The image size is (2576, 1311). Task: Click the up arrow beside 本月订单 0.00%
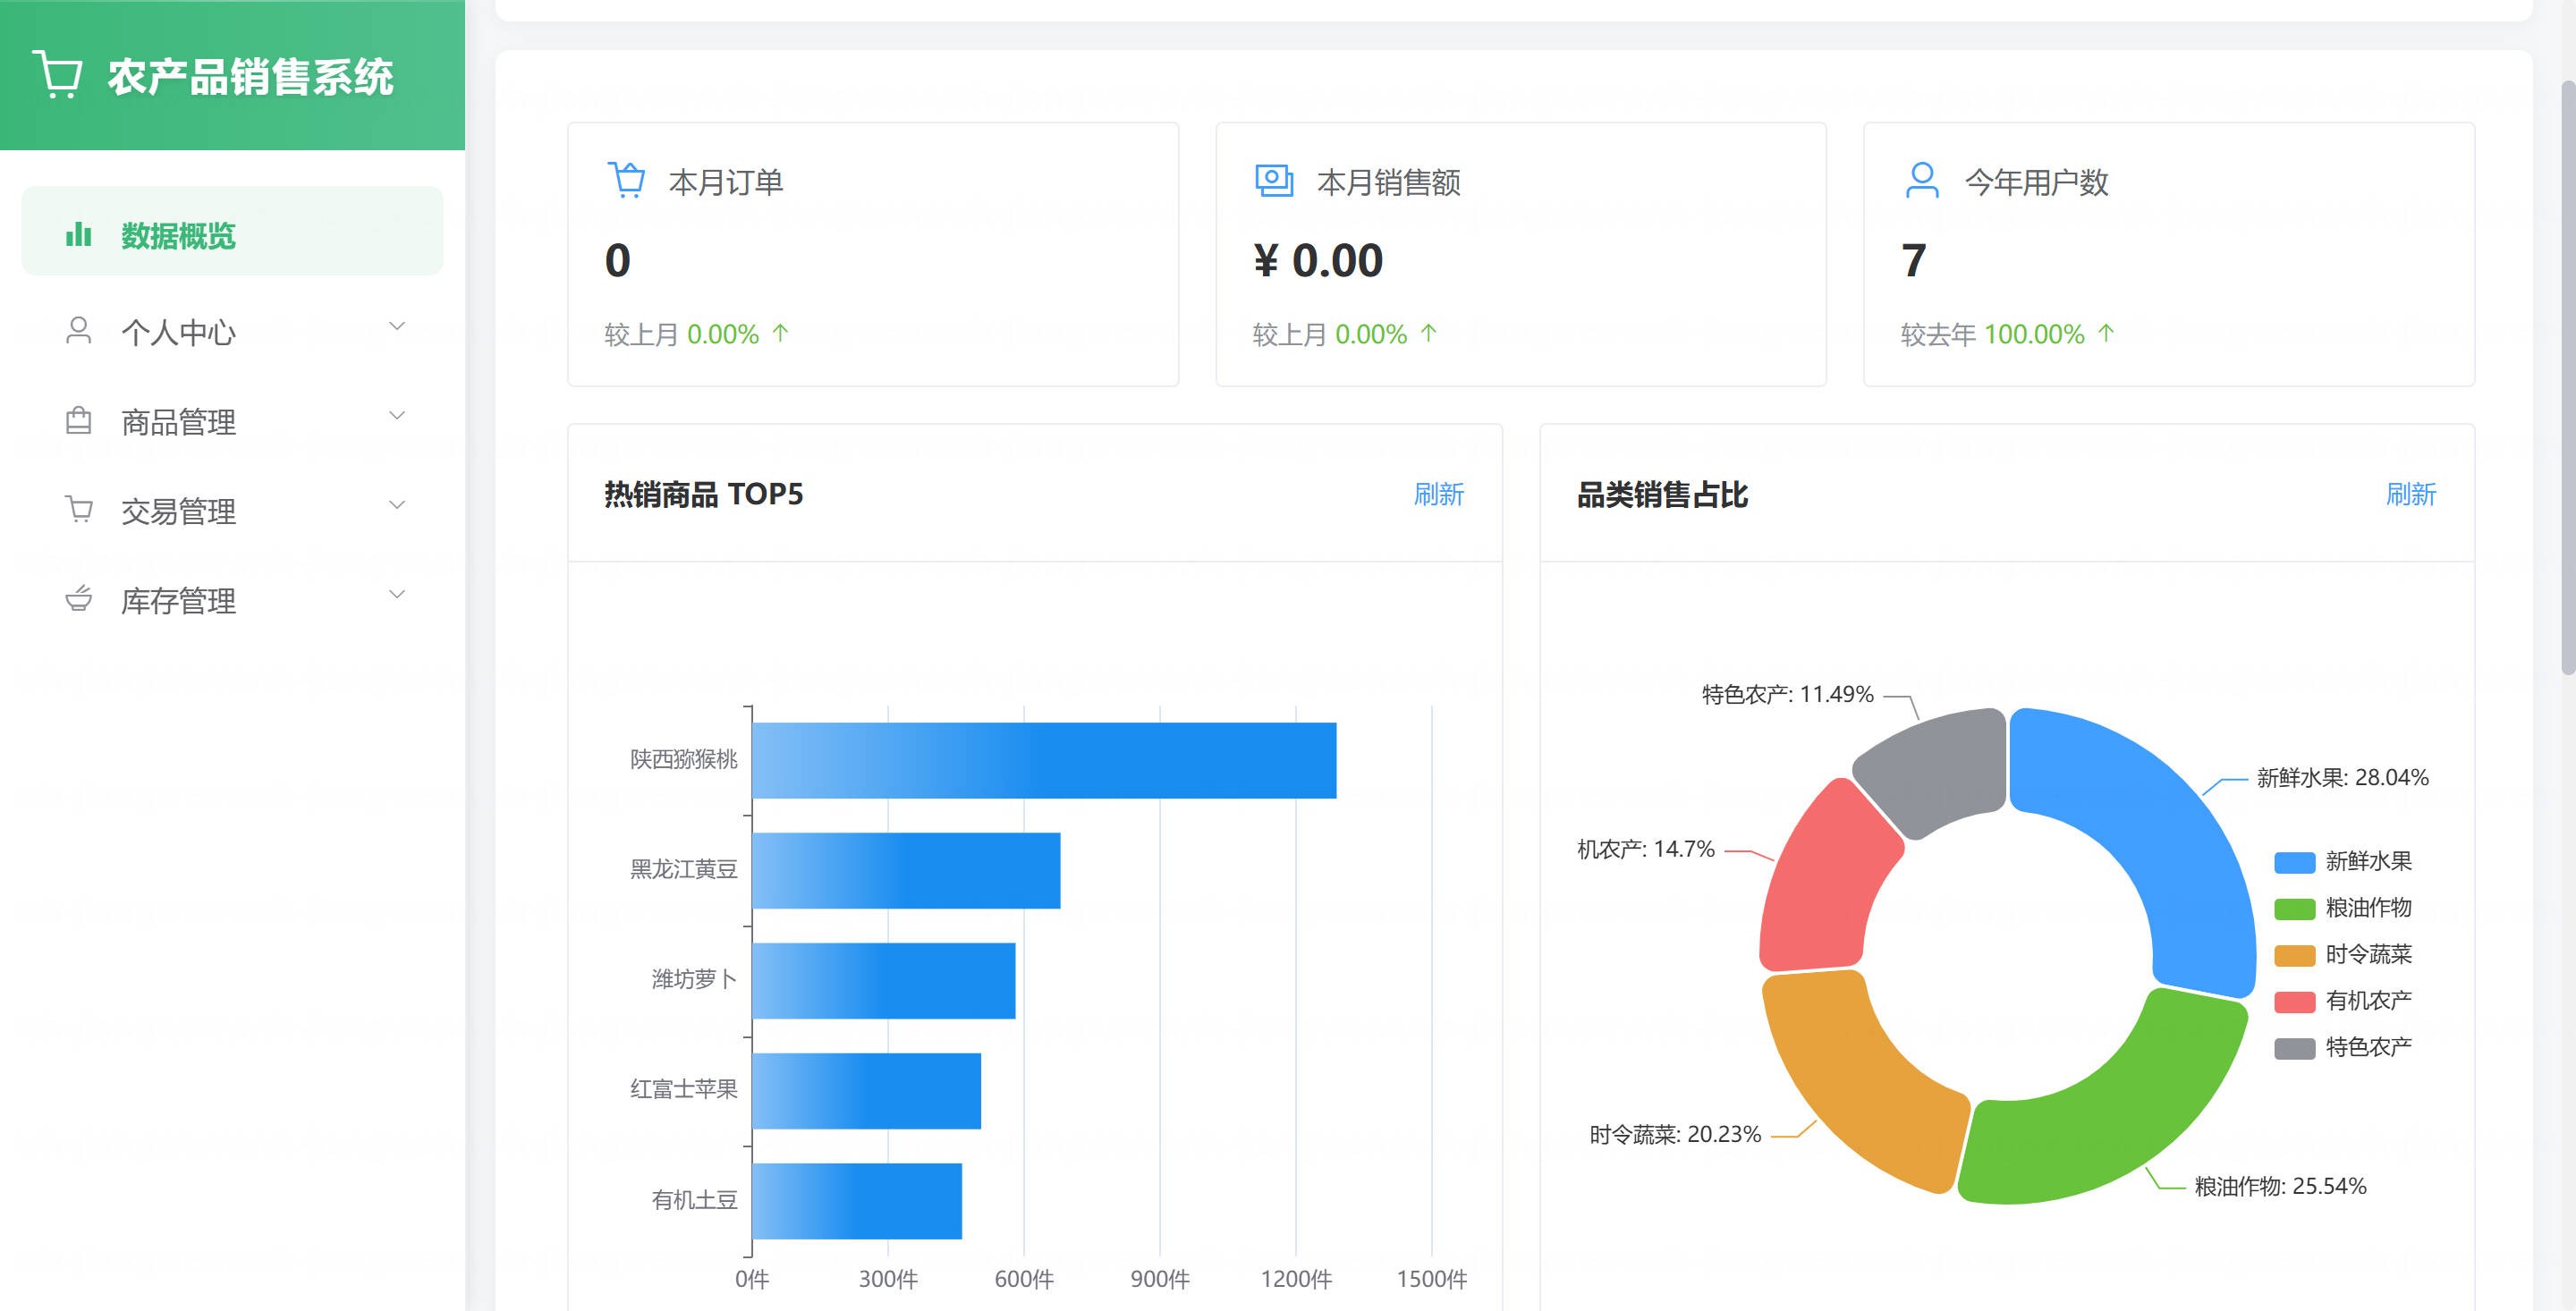[x=781, y=333]
